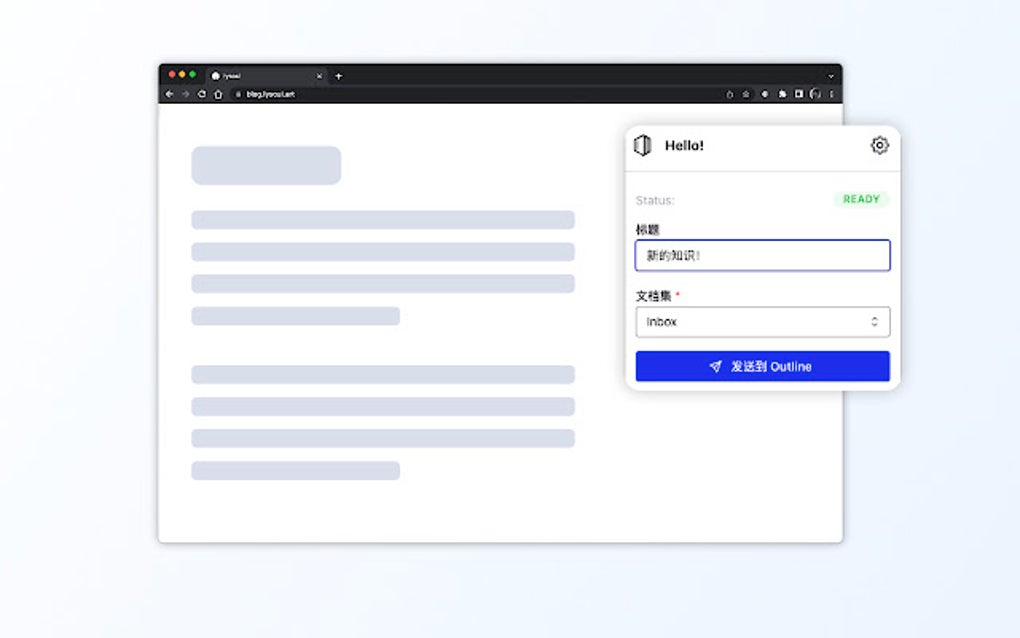Click the 发送到 Outline submit button

point(762,366)
